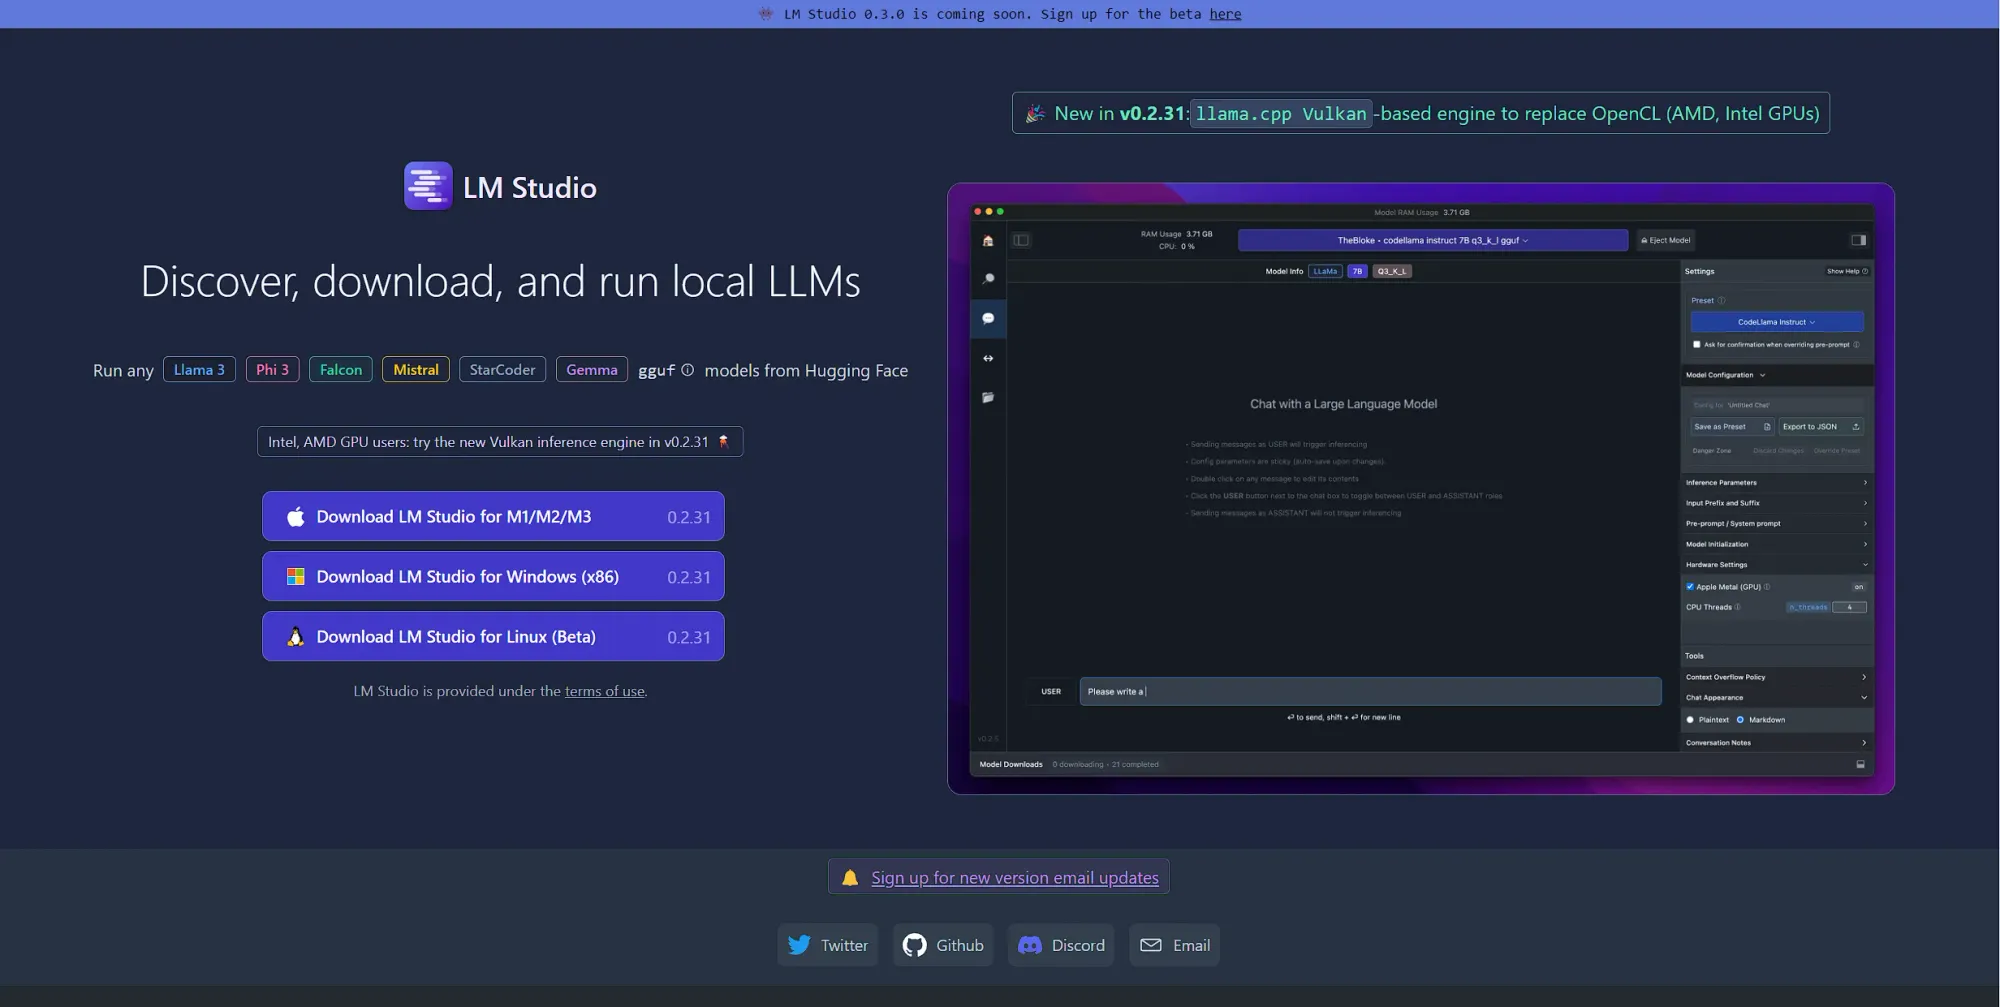Click the USER message input field

pos(1370,691)
